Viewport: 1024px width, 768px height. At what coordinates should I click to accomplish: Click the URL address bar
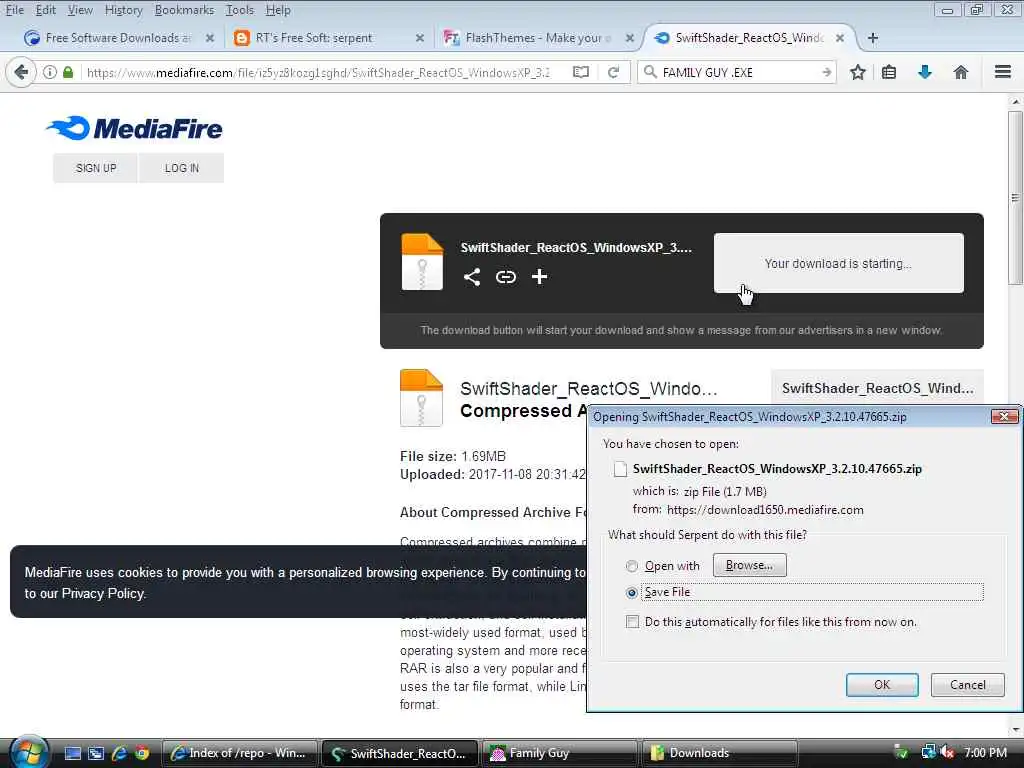[318, 72]
